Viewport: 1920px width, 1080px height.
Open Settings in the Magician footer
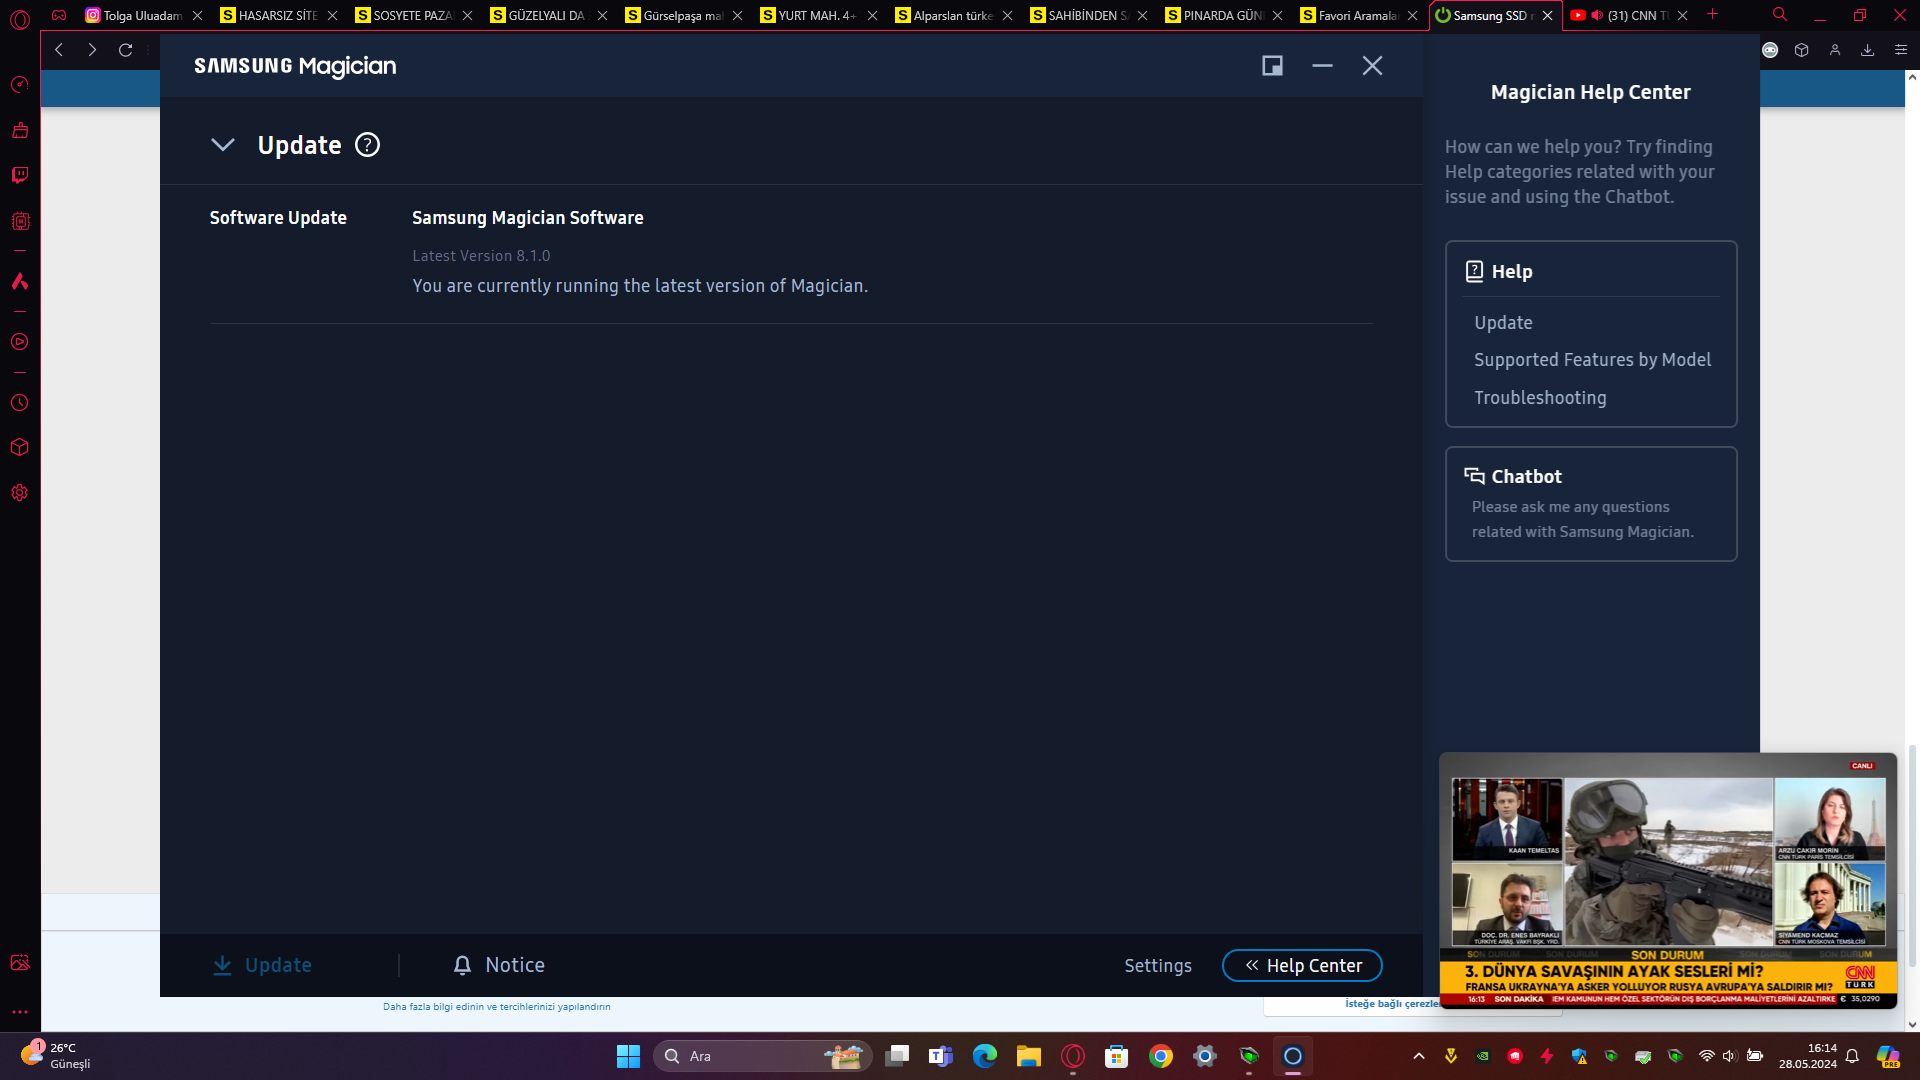point(1157,965)
